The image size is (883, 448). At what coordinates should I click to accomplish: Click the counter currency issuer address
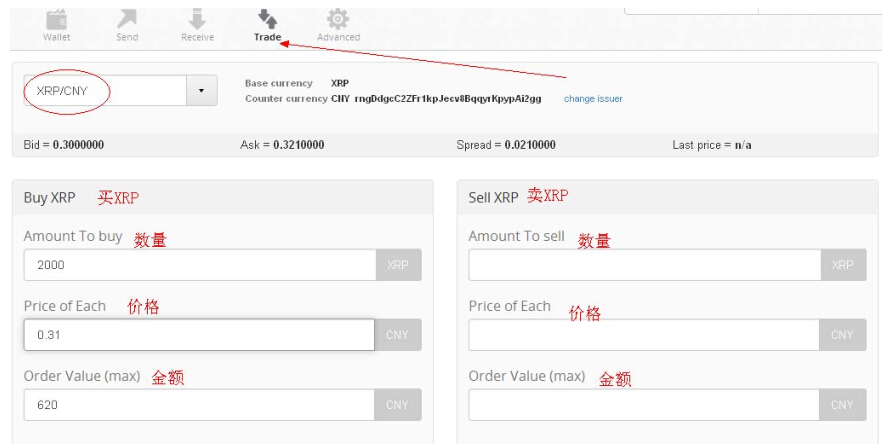(x=448, y=98)
